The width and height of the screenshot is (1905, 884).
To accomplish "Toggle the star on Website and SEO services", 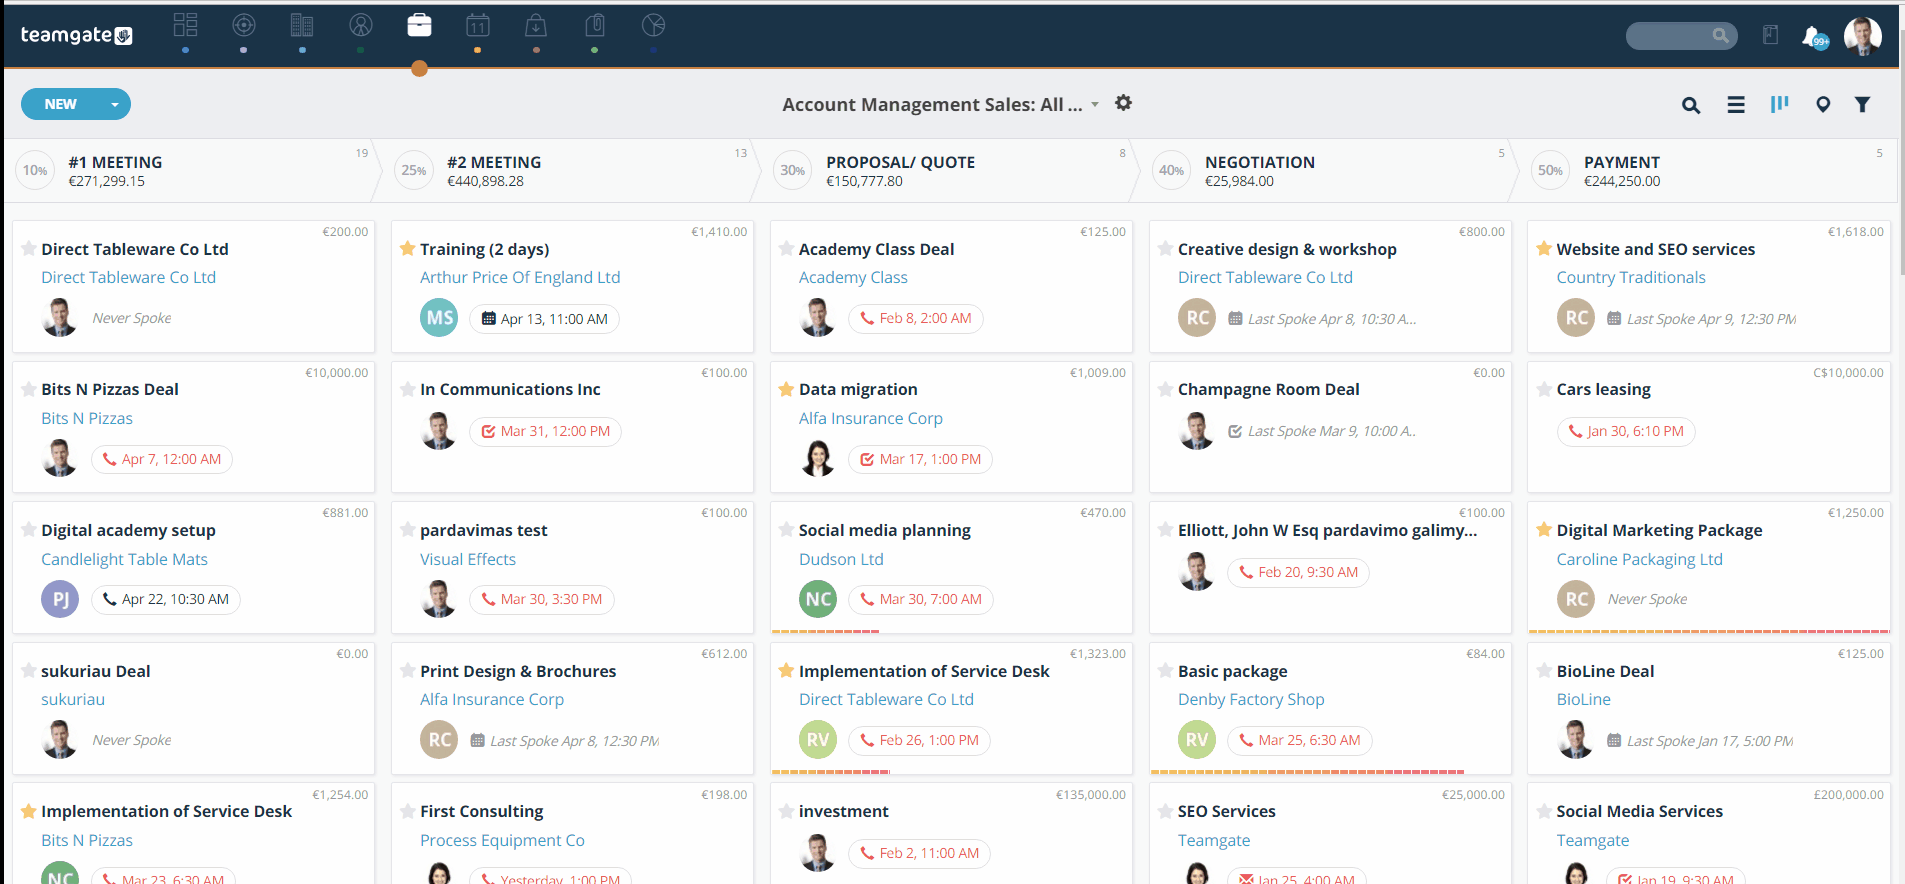I will tap(1544, 248).
